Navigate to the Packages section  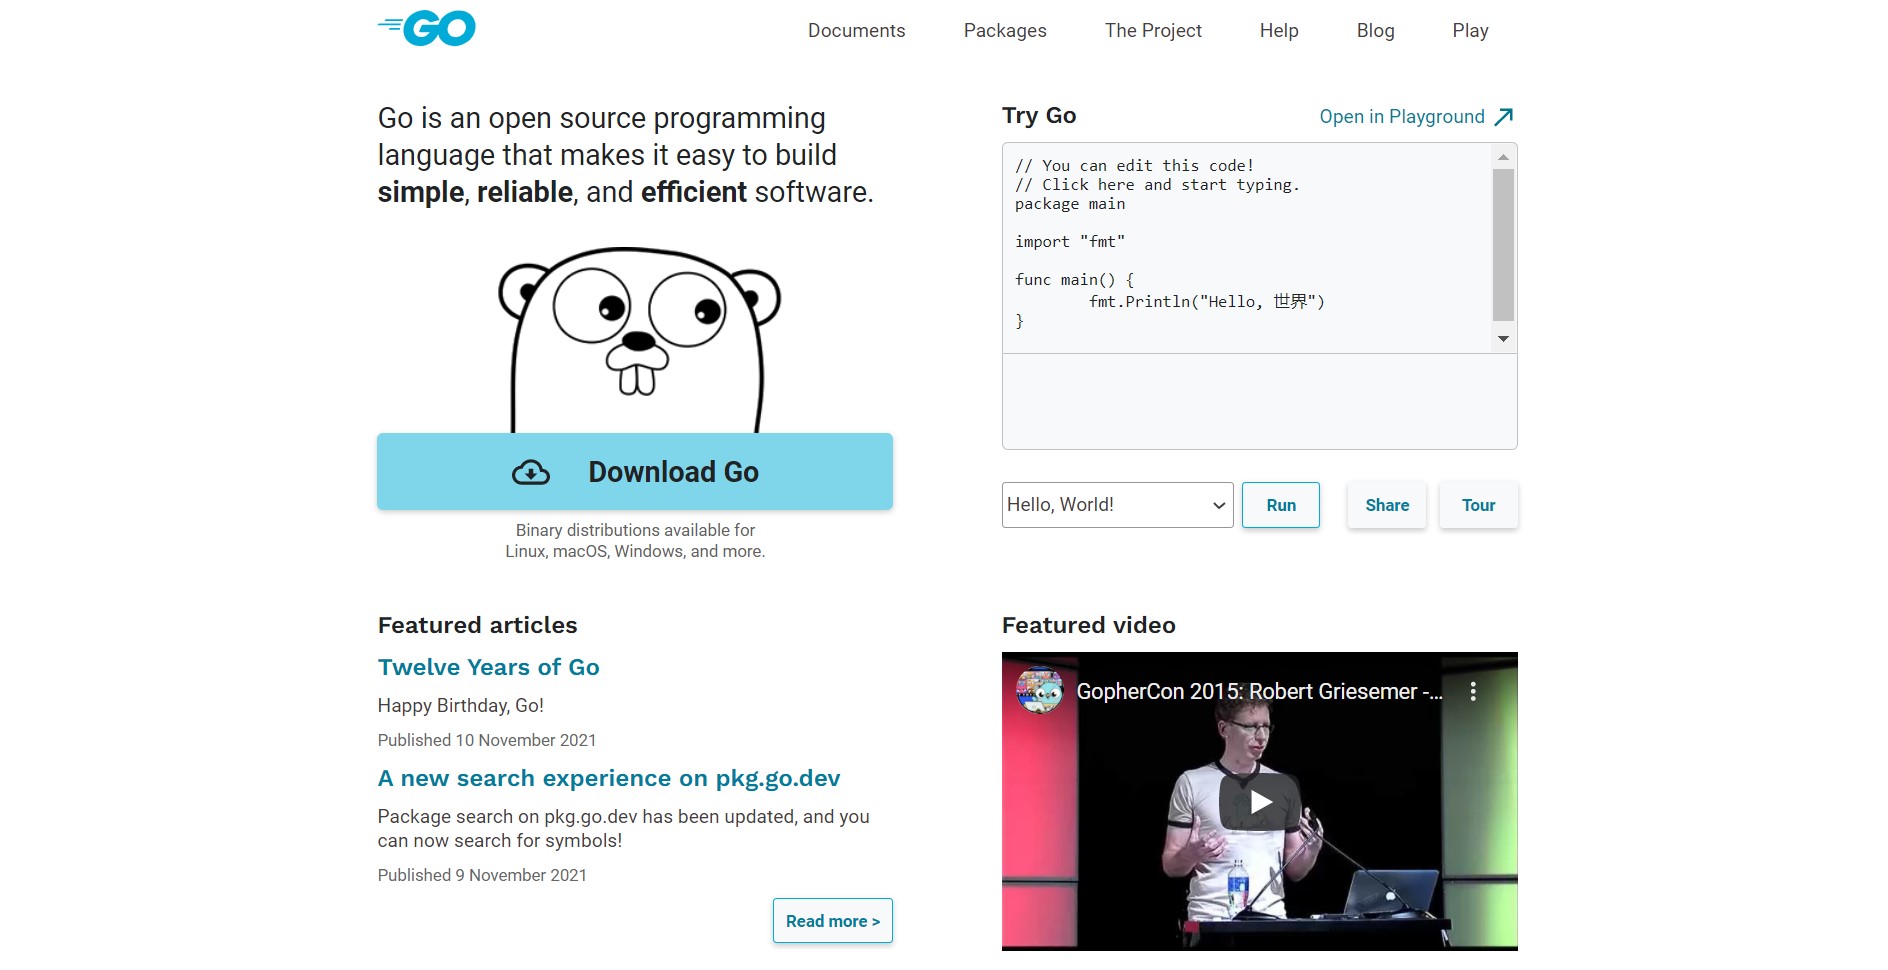[1004, 31]
